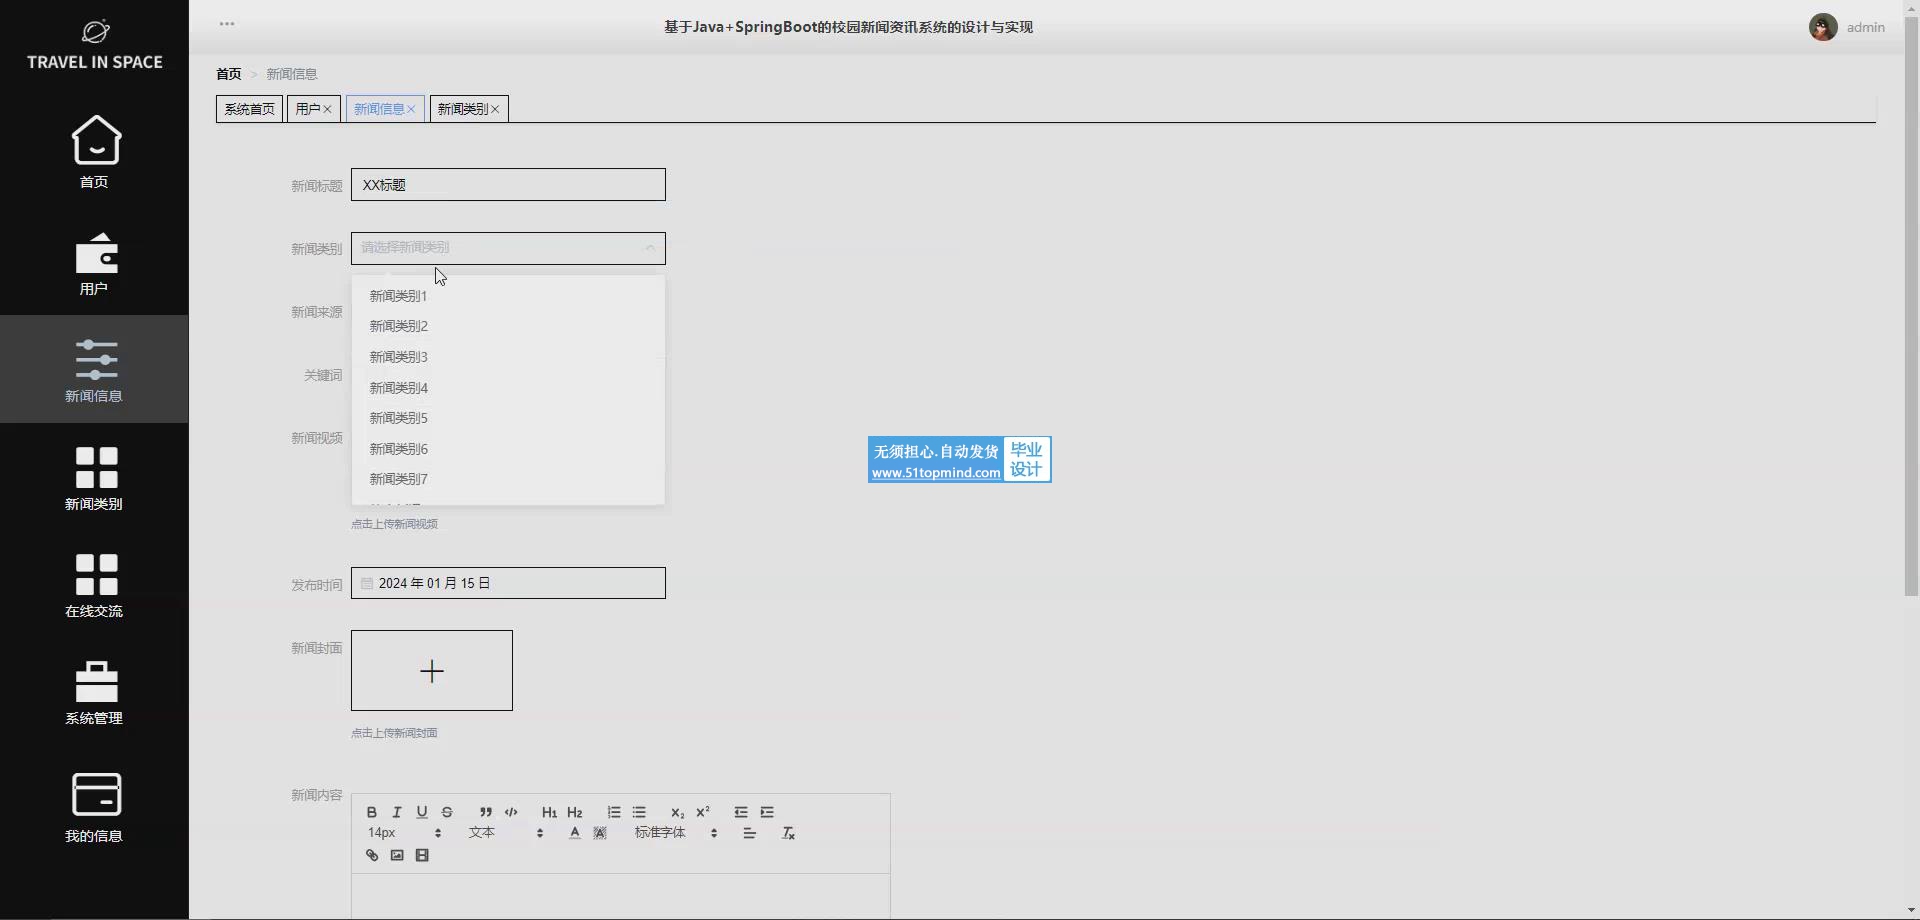
Task: Increase the indent
Action: coord(767,812)
